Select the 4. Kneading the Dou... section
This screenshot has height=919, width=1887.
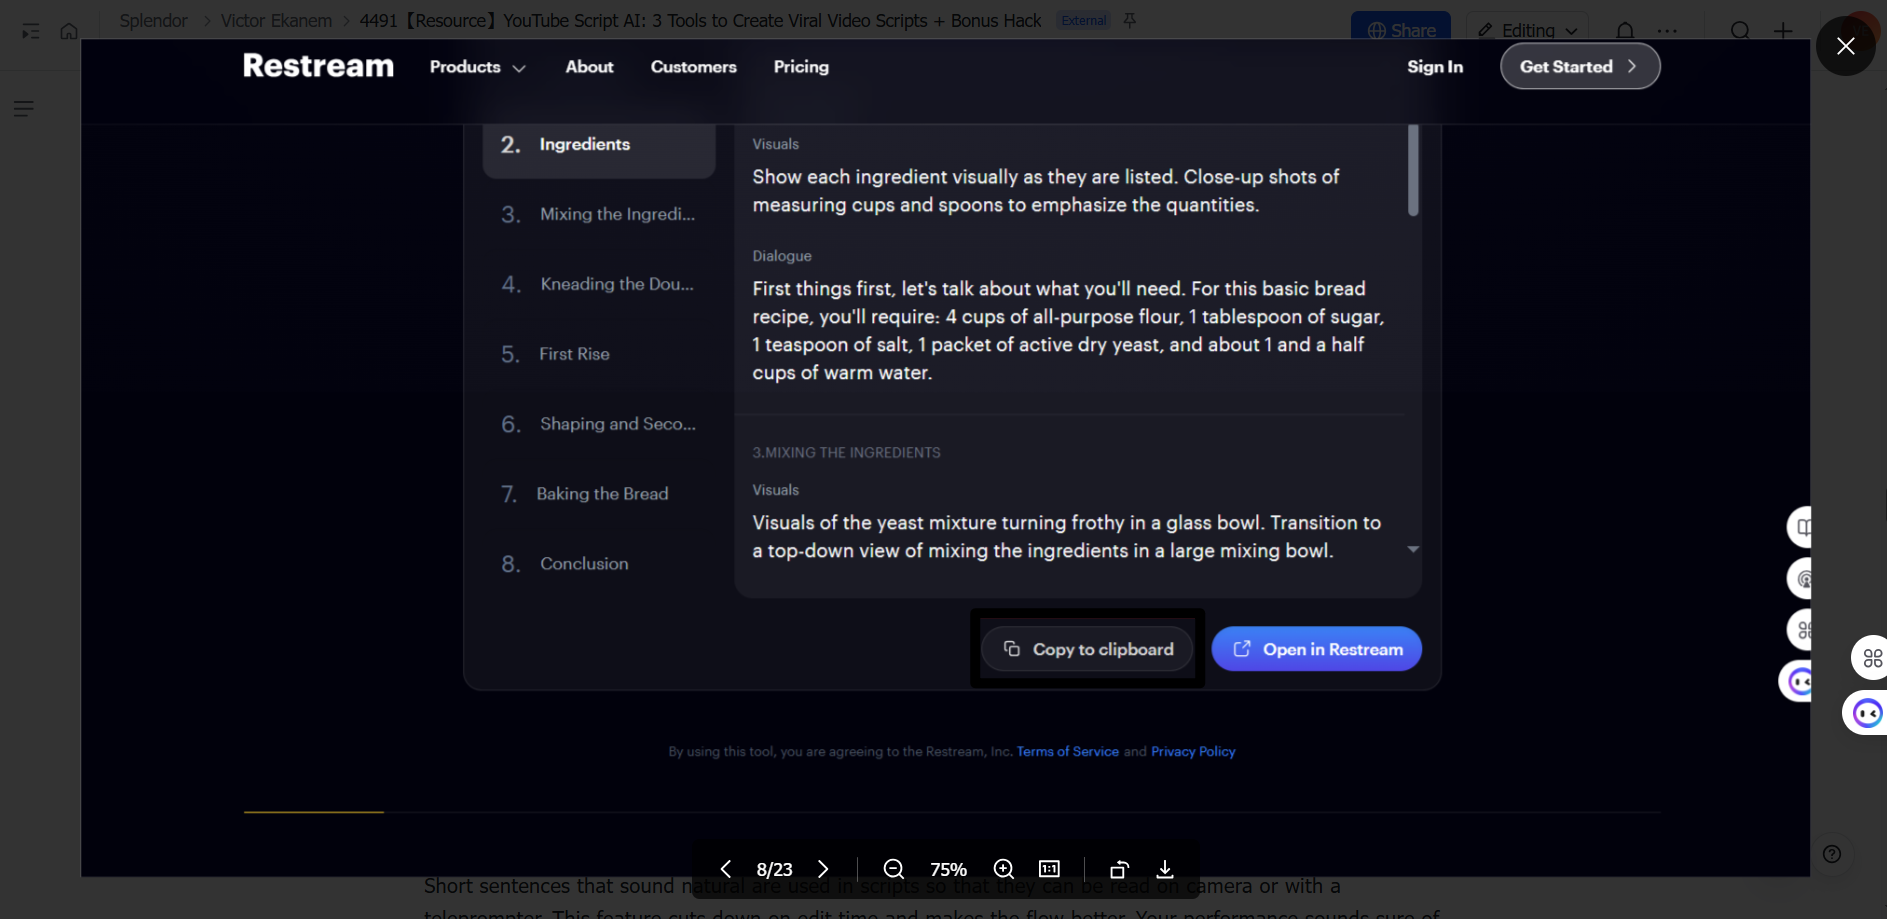click(x=599, y=284)
